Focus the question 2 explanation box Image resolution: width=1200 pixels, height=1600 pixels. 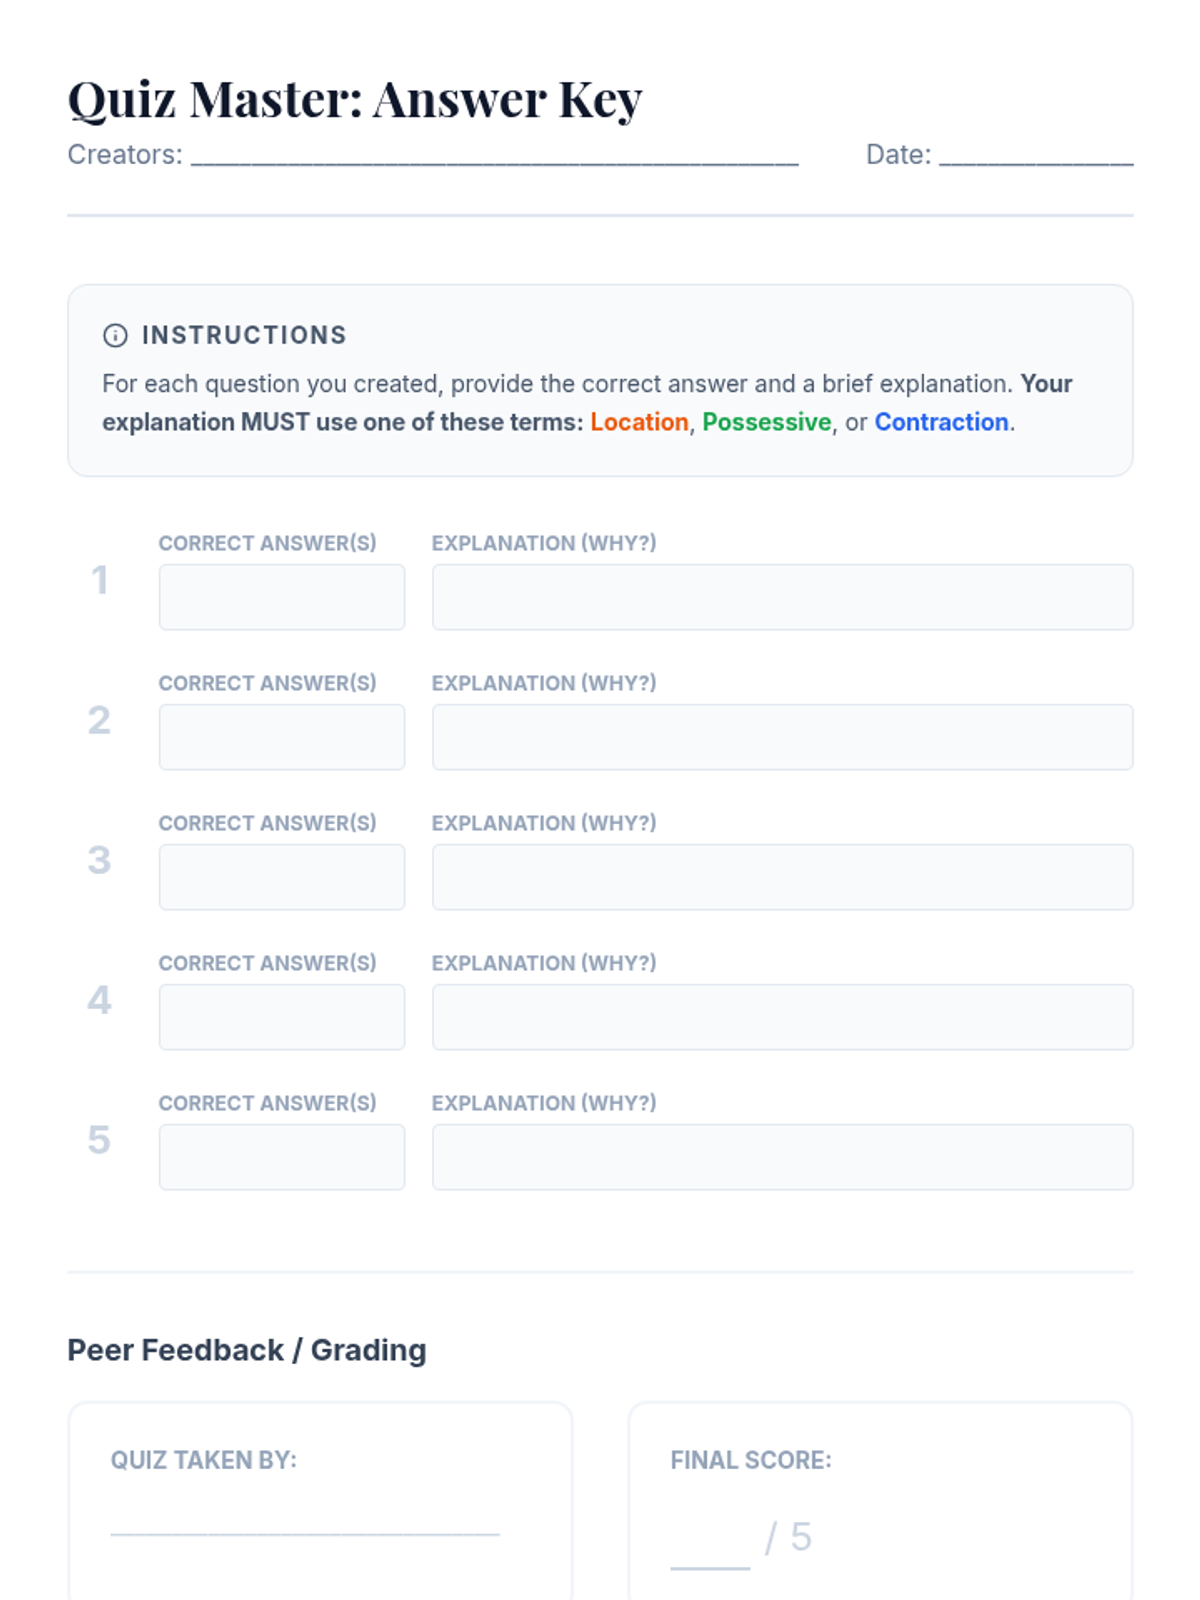pos(782,737)
